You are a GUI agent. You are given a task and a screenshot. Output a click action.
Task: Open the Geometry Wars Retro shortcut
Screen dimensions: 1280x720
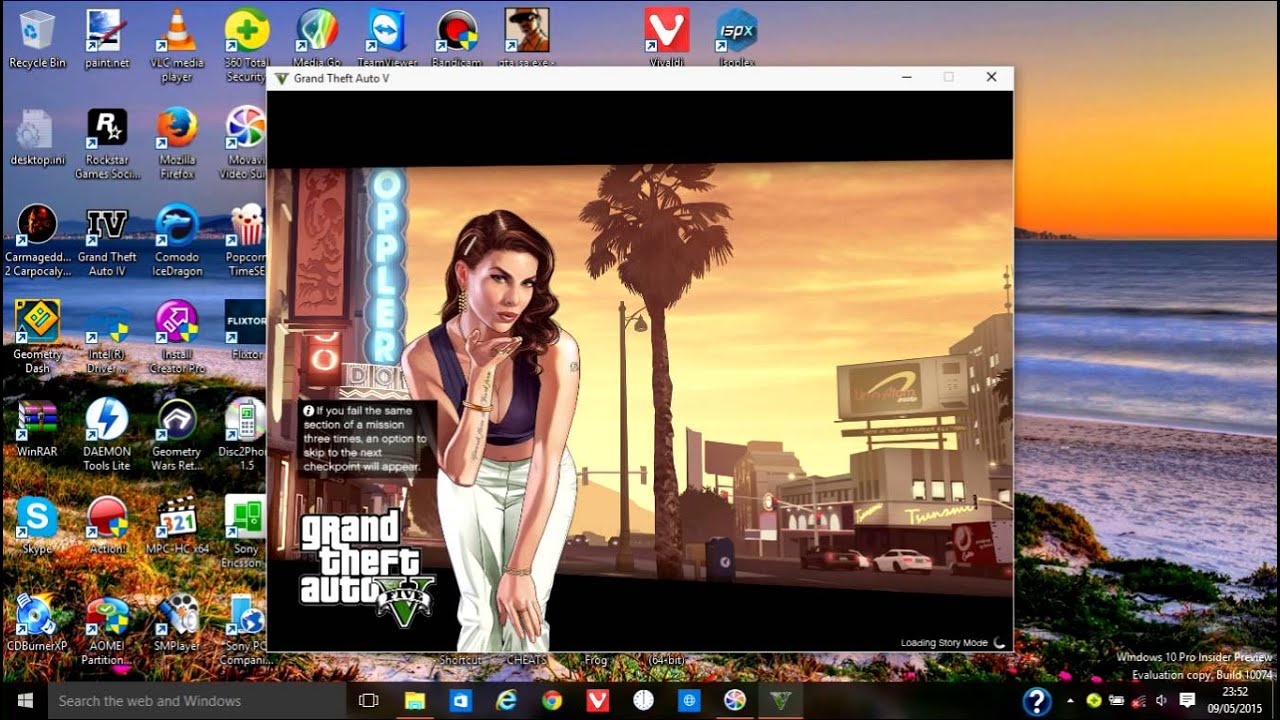pos(177,435)
